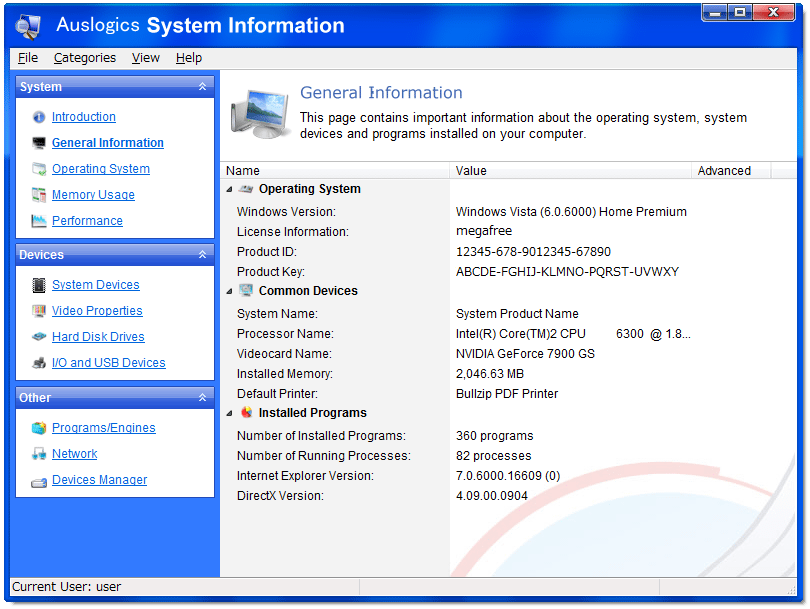Select the Product ID row
The width and height of the screenshot is (810, 609).
(x=509, y=252)
